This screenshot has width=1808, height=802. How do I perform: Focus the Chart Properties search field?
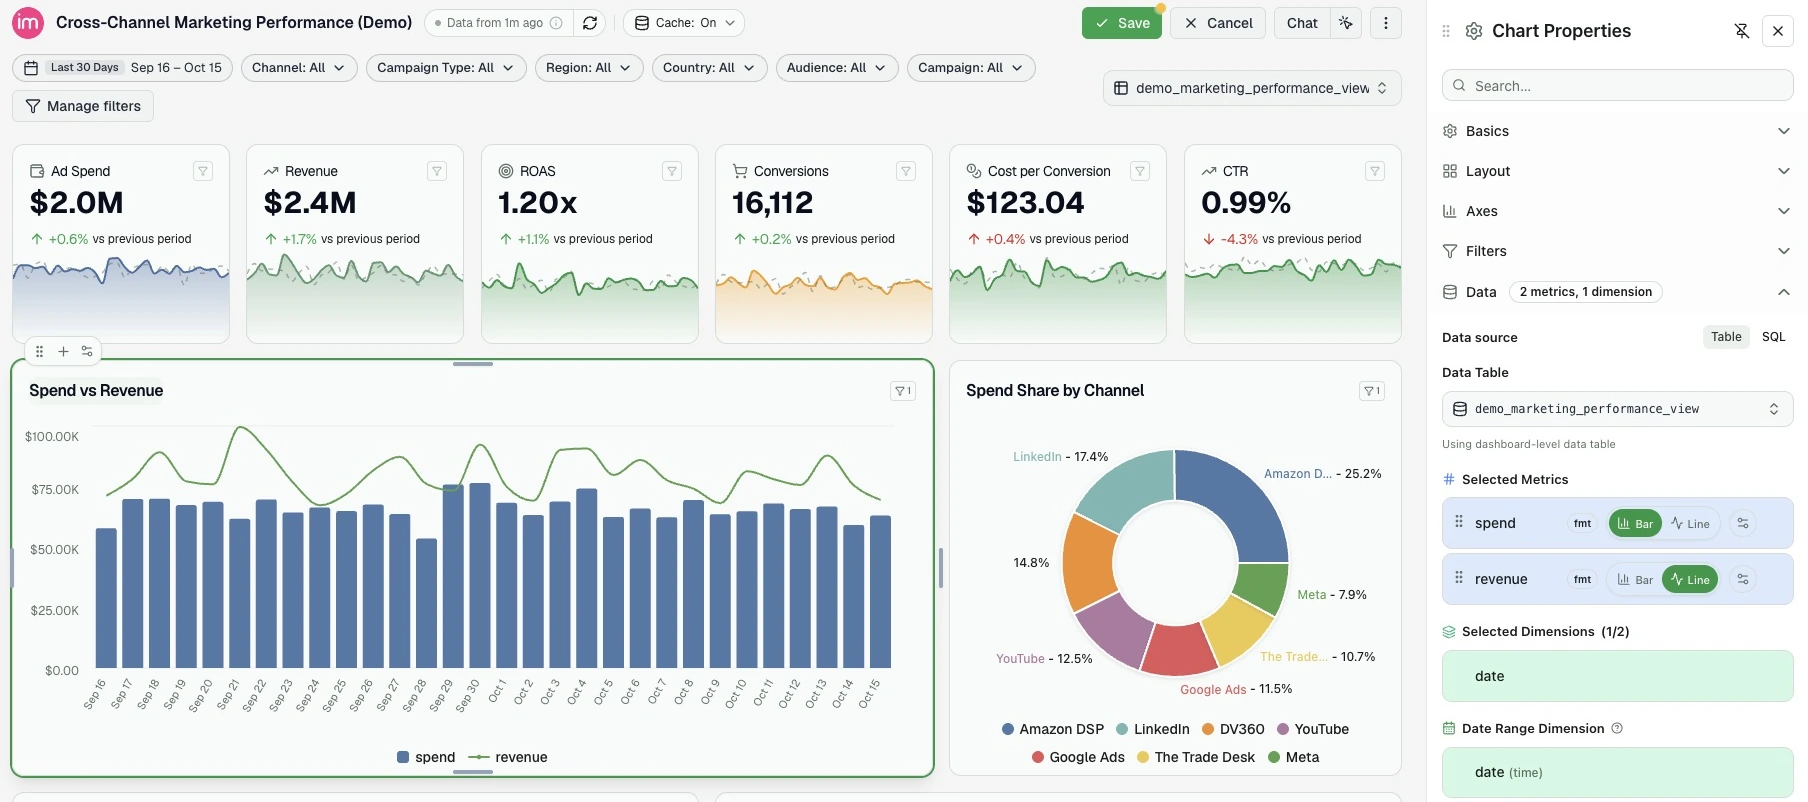[x=1617, y=86]
